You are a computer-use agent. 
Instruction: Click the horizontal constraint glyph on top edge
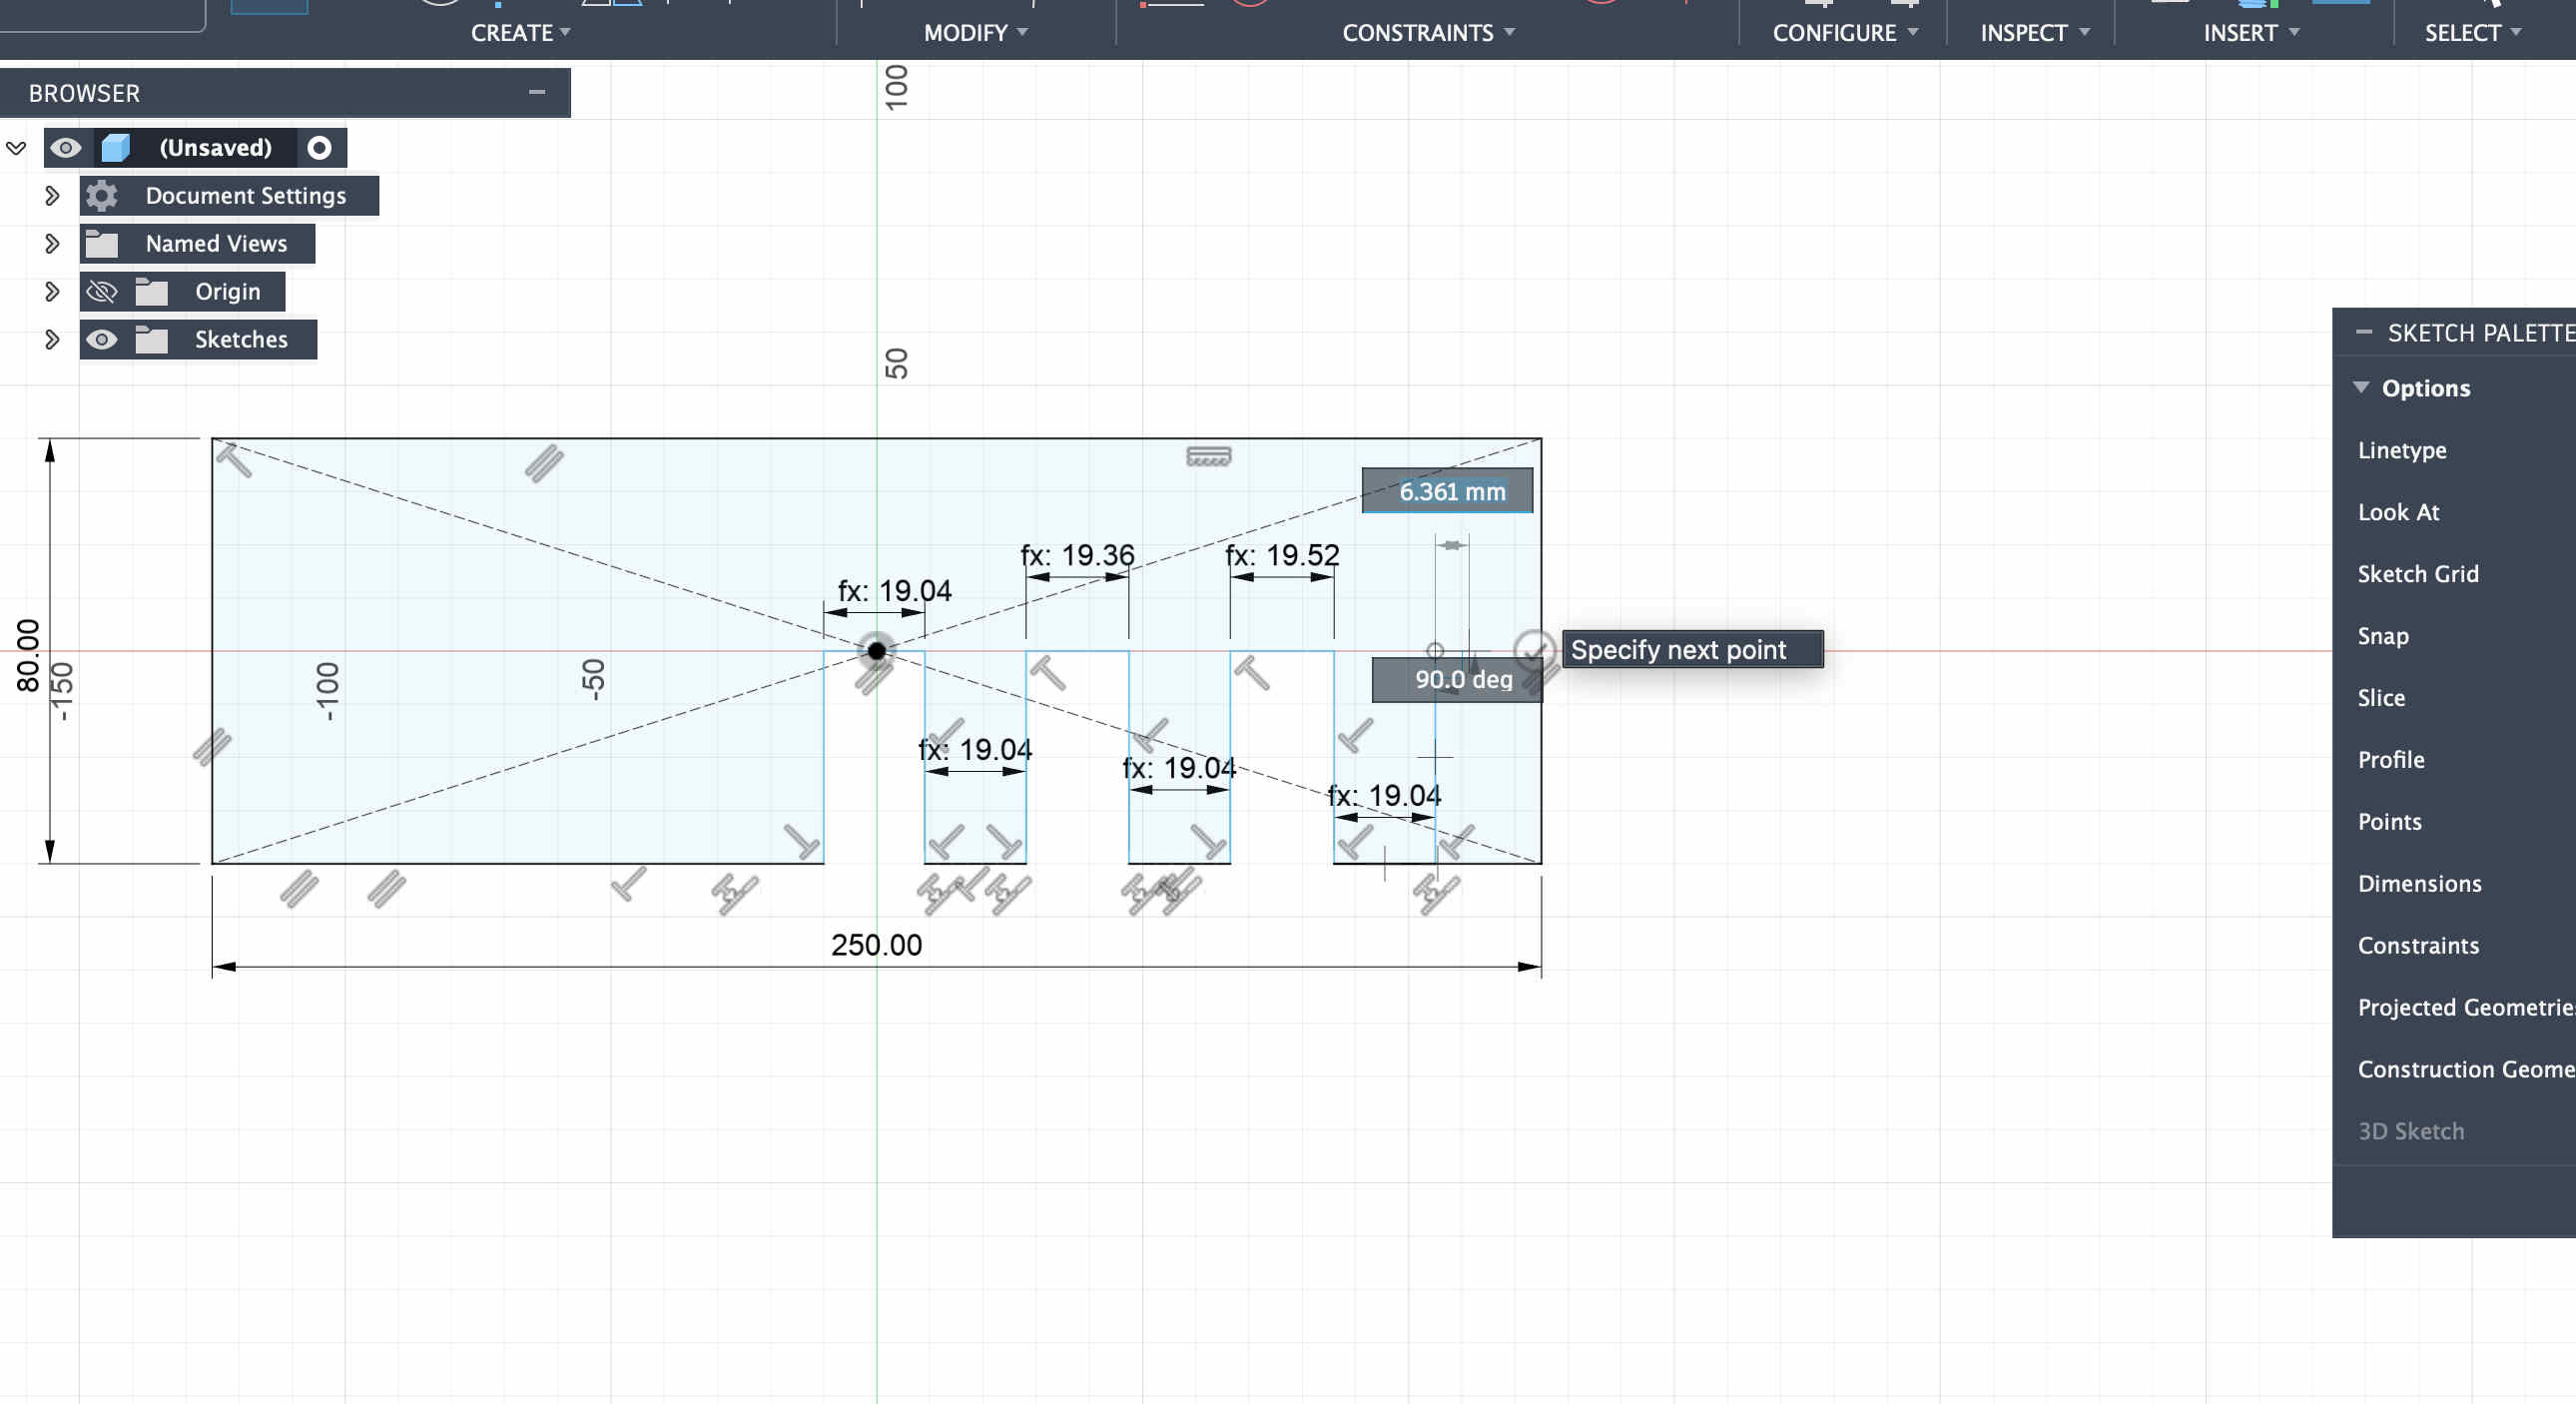[1208, 457]
